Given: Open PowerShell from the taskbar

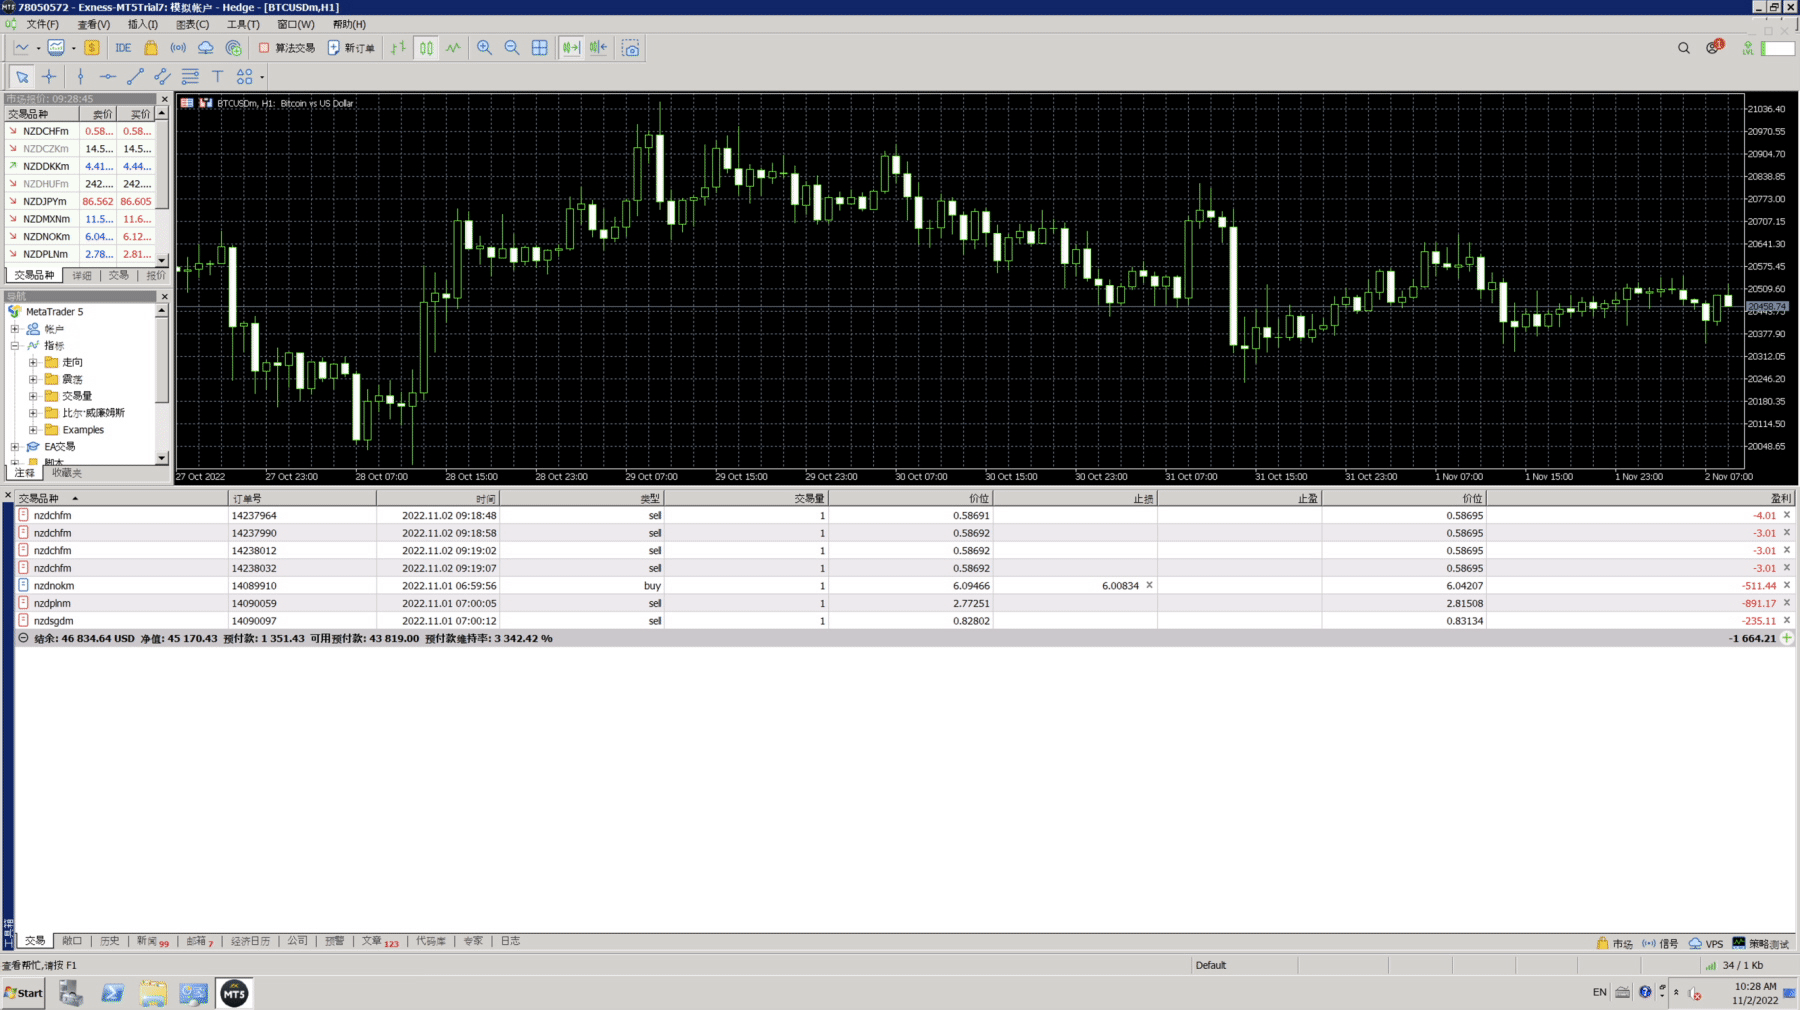Looking at the screenshot, I should [x=112, y=993].
